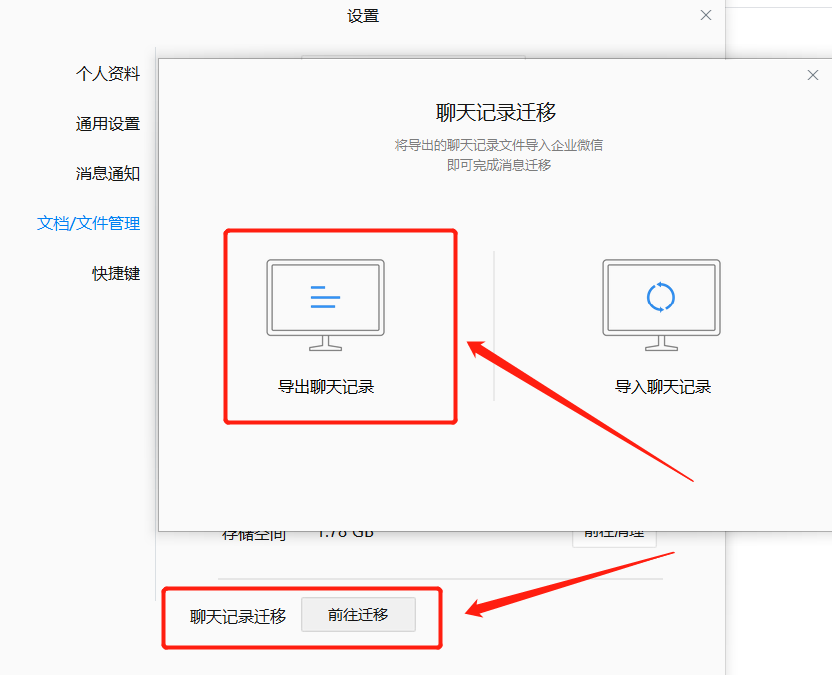Switch to the 设置 settings title area
The width and height of the screenshot is (832, 675).
pyautogui.click(x=363, y=16)
